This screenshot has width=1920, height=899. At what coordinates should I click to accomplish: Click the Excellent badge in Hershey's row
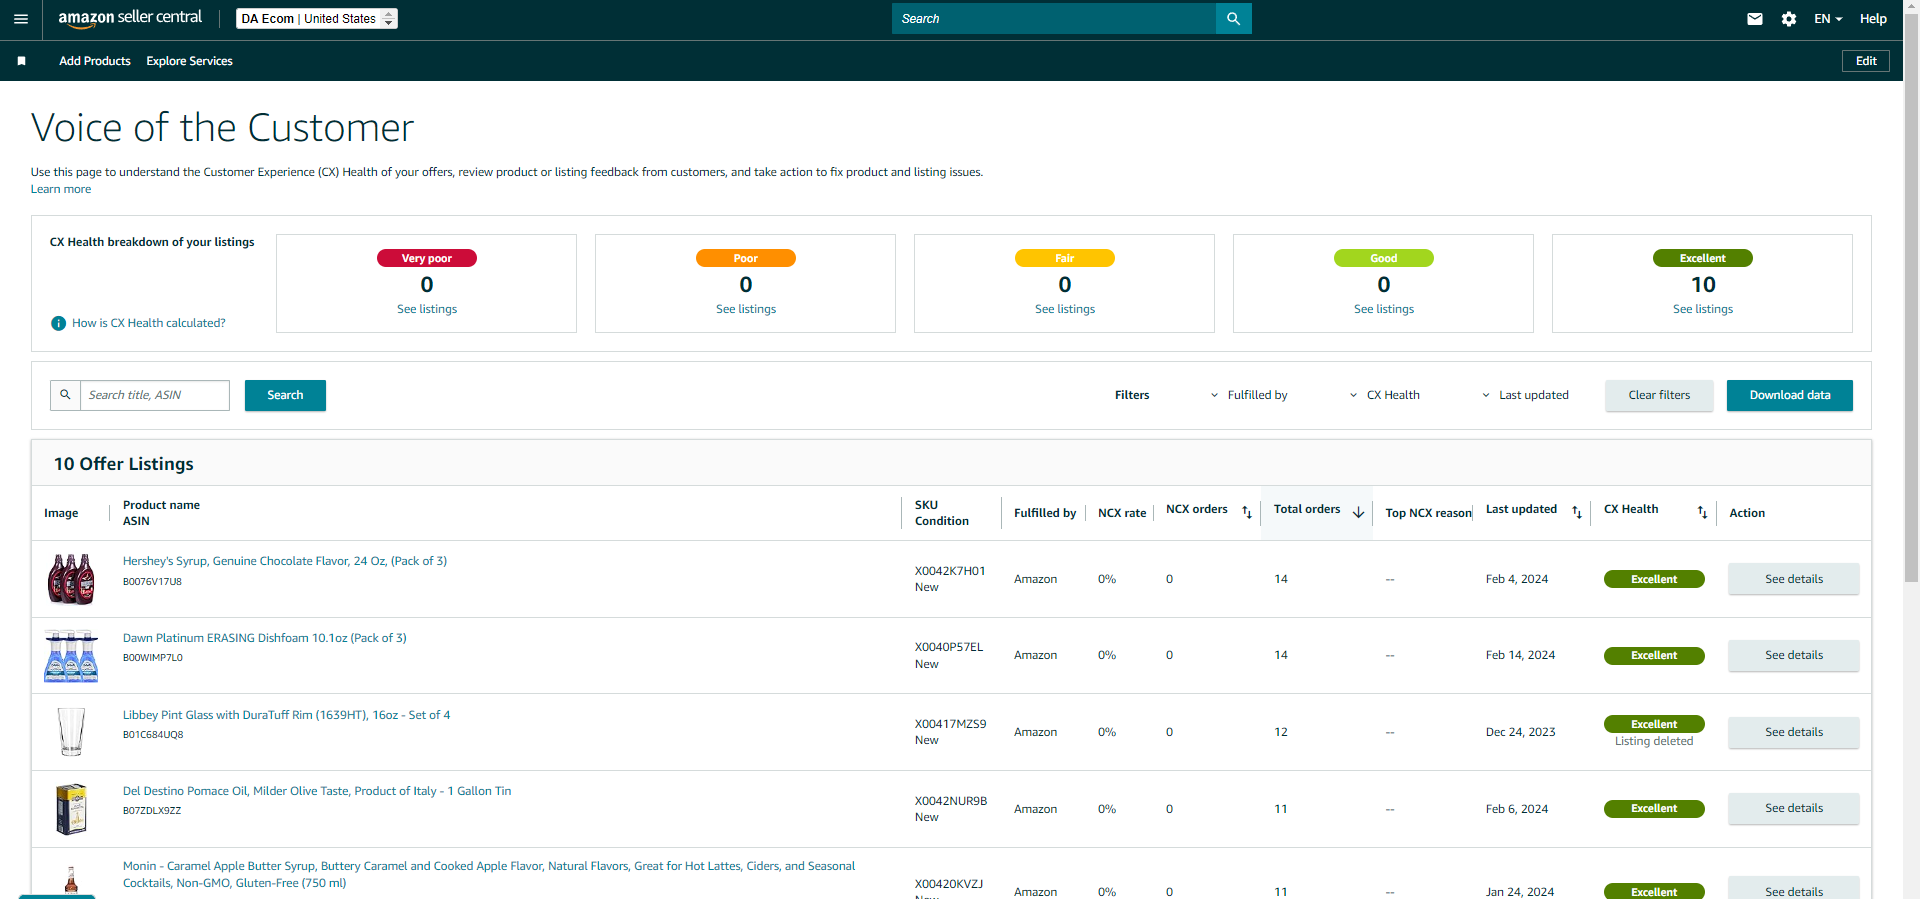pos(1654,579)
